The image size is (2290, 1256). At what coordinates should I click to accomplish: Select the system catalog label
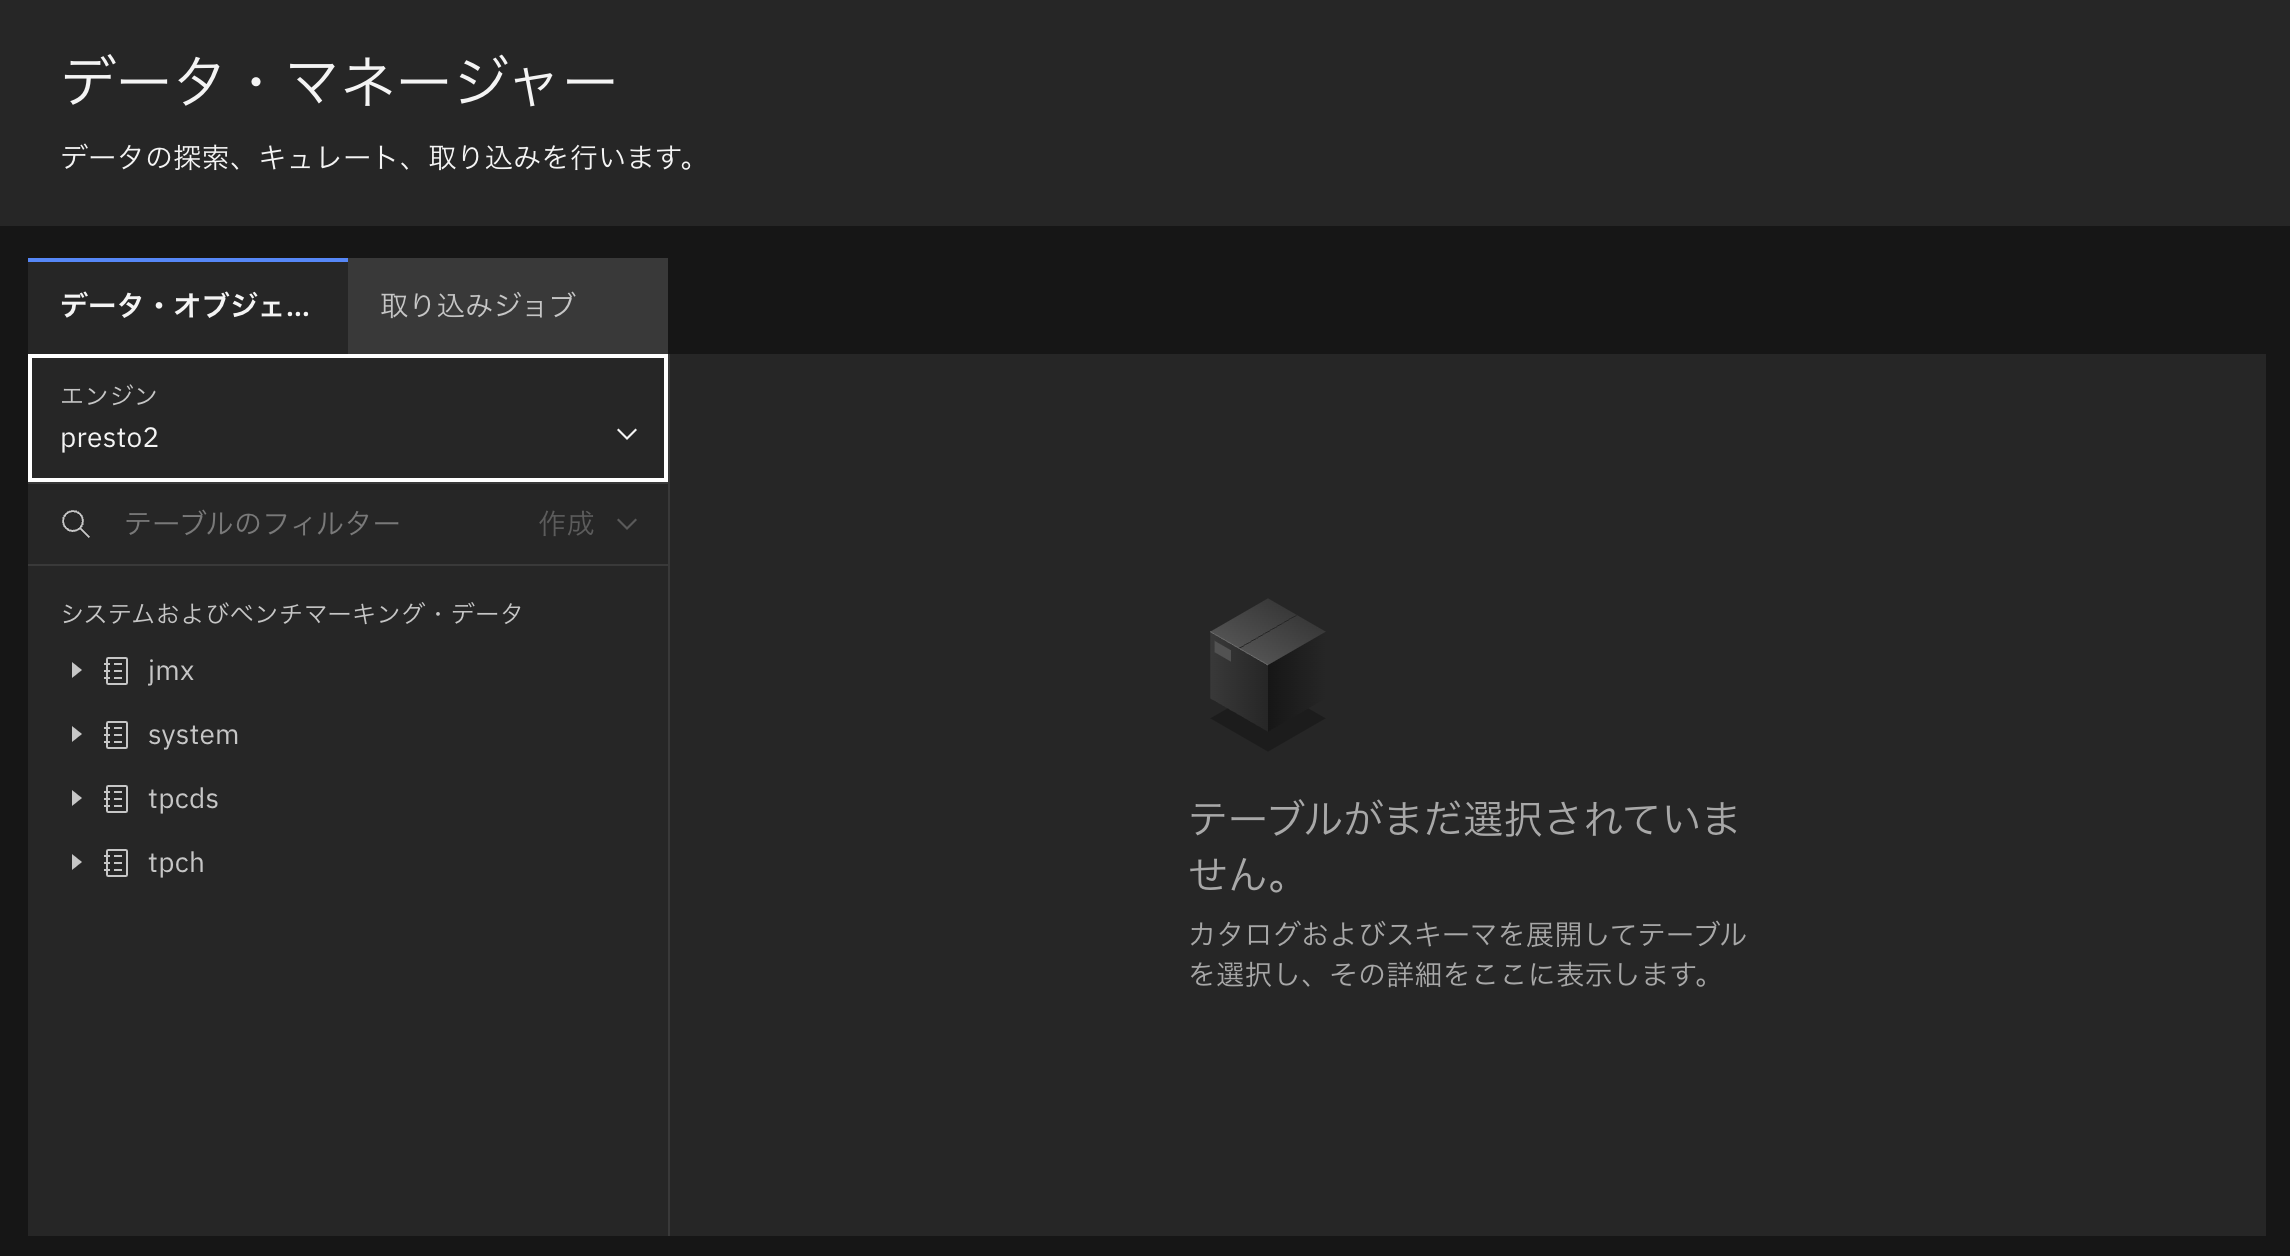pos(193,735)
